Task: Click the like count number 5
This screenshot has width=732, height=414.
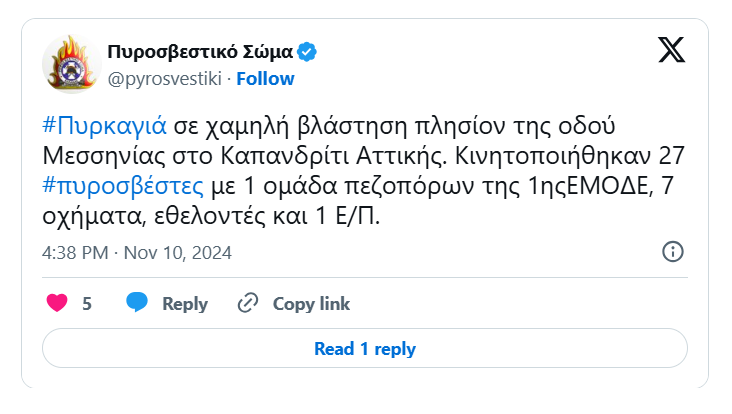Action: point(87,304)
